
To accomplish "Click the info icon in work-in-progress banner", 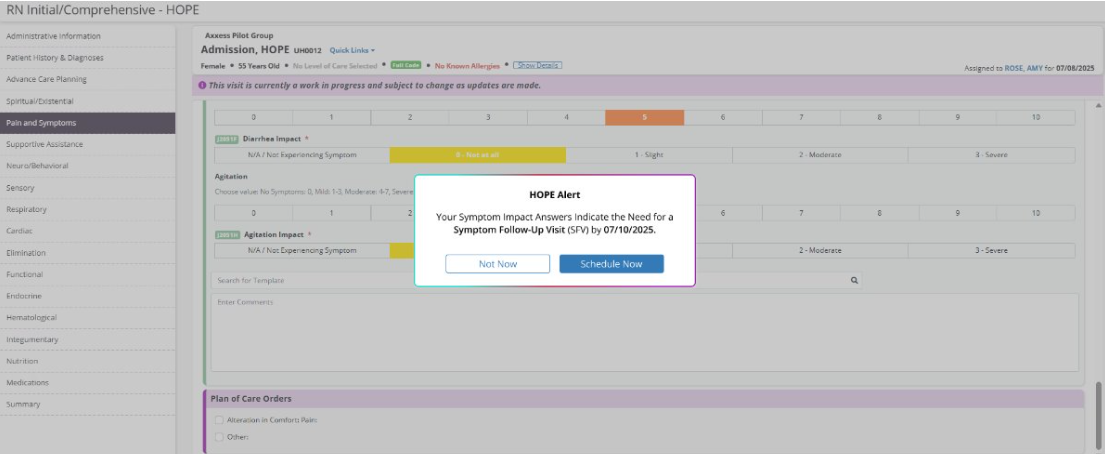I will [203, 85].
